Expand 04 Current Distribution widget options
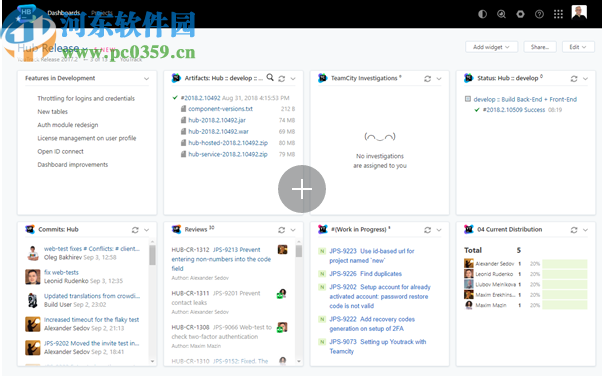Image resolution: width=610 pixels, height=376 pixels. pyautogui.click(x=585, y=230)
